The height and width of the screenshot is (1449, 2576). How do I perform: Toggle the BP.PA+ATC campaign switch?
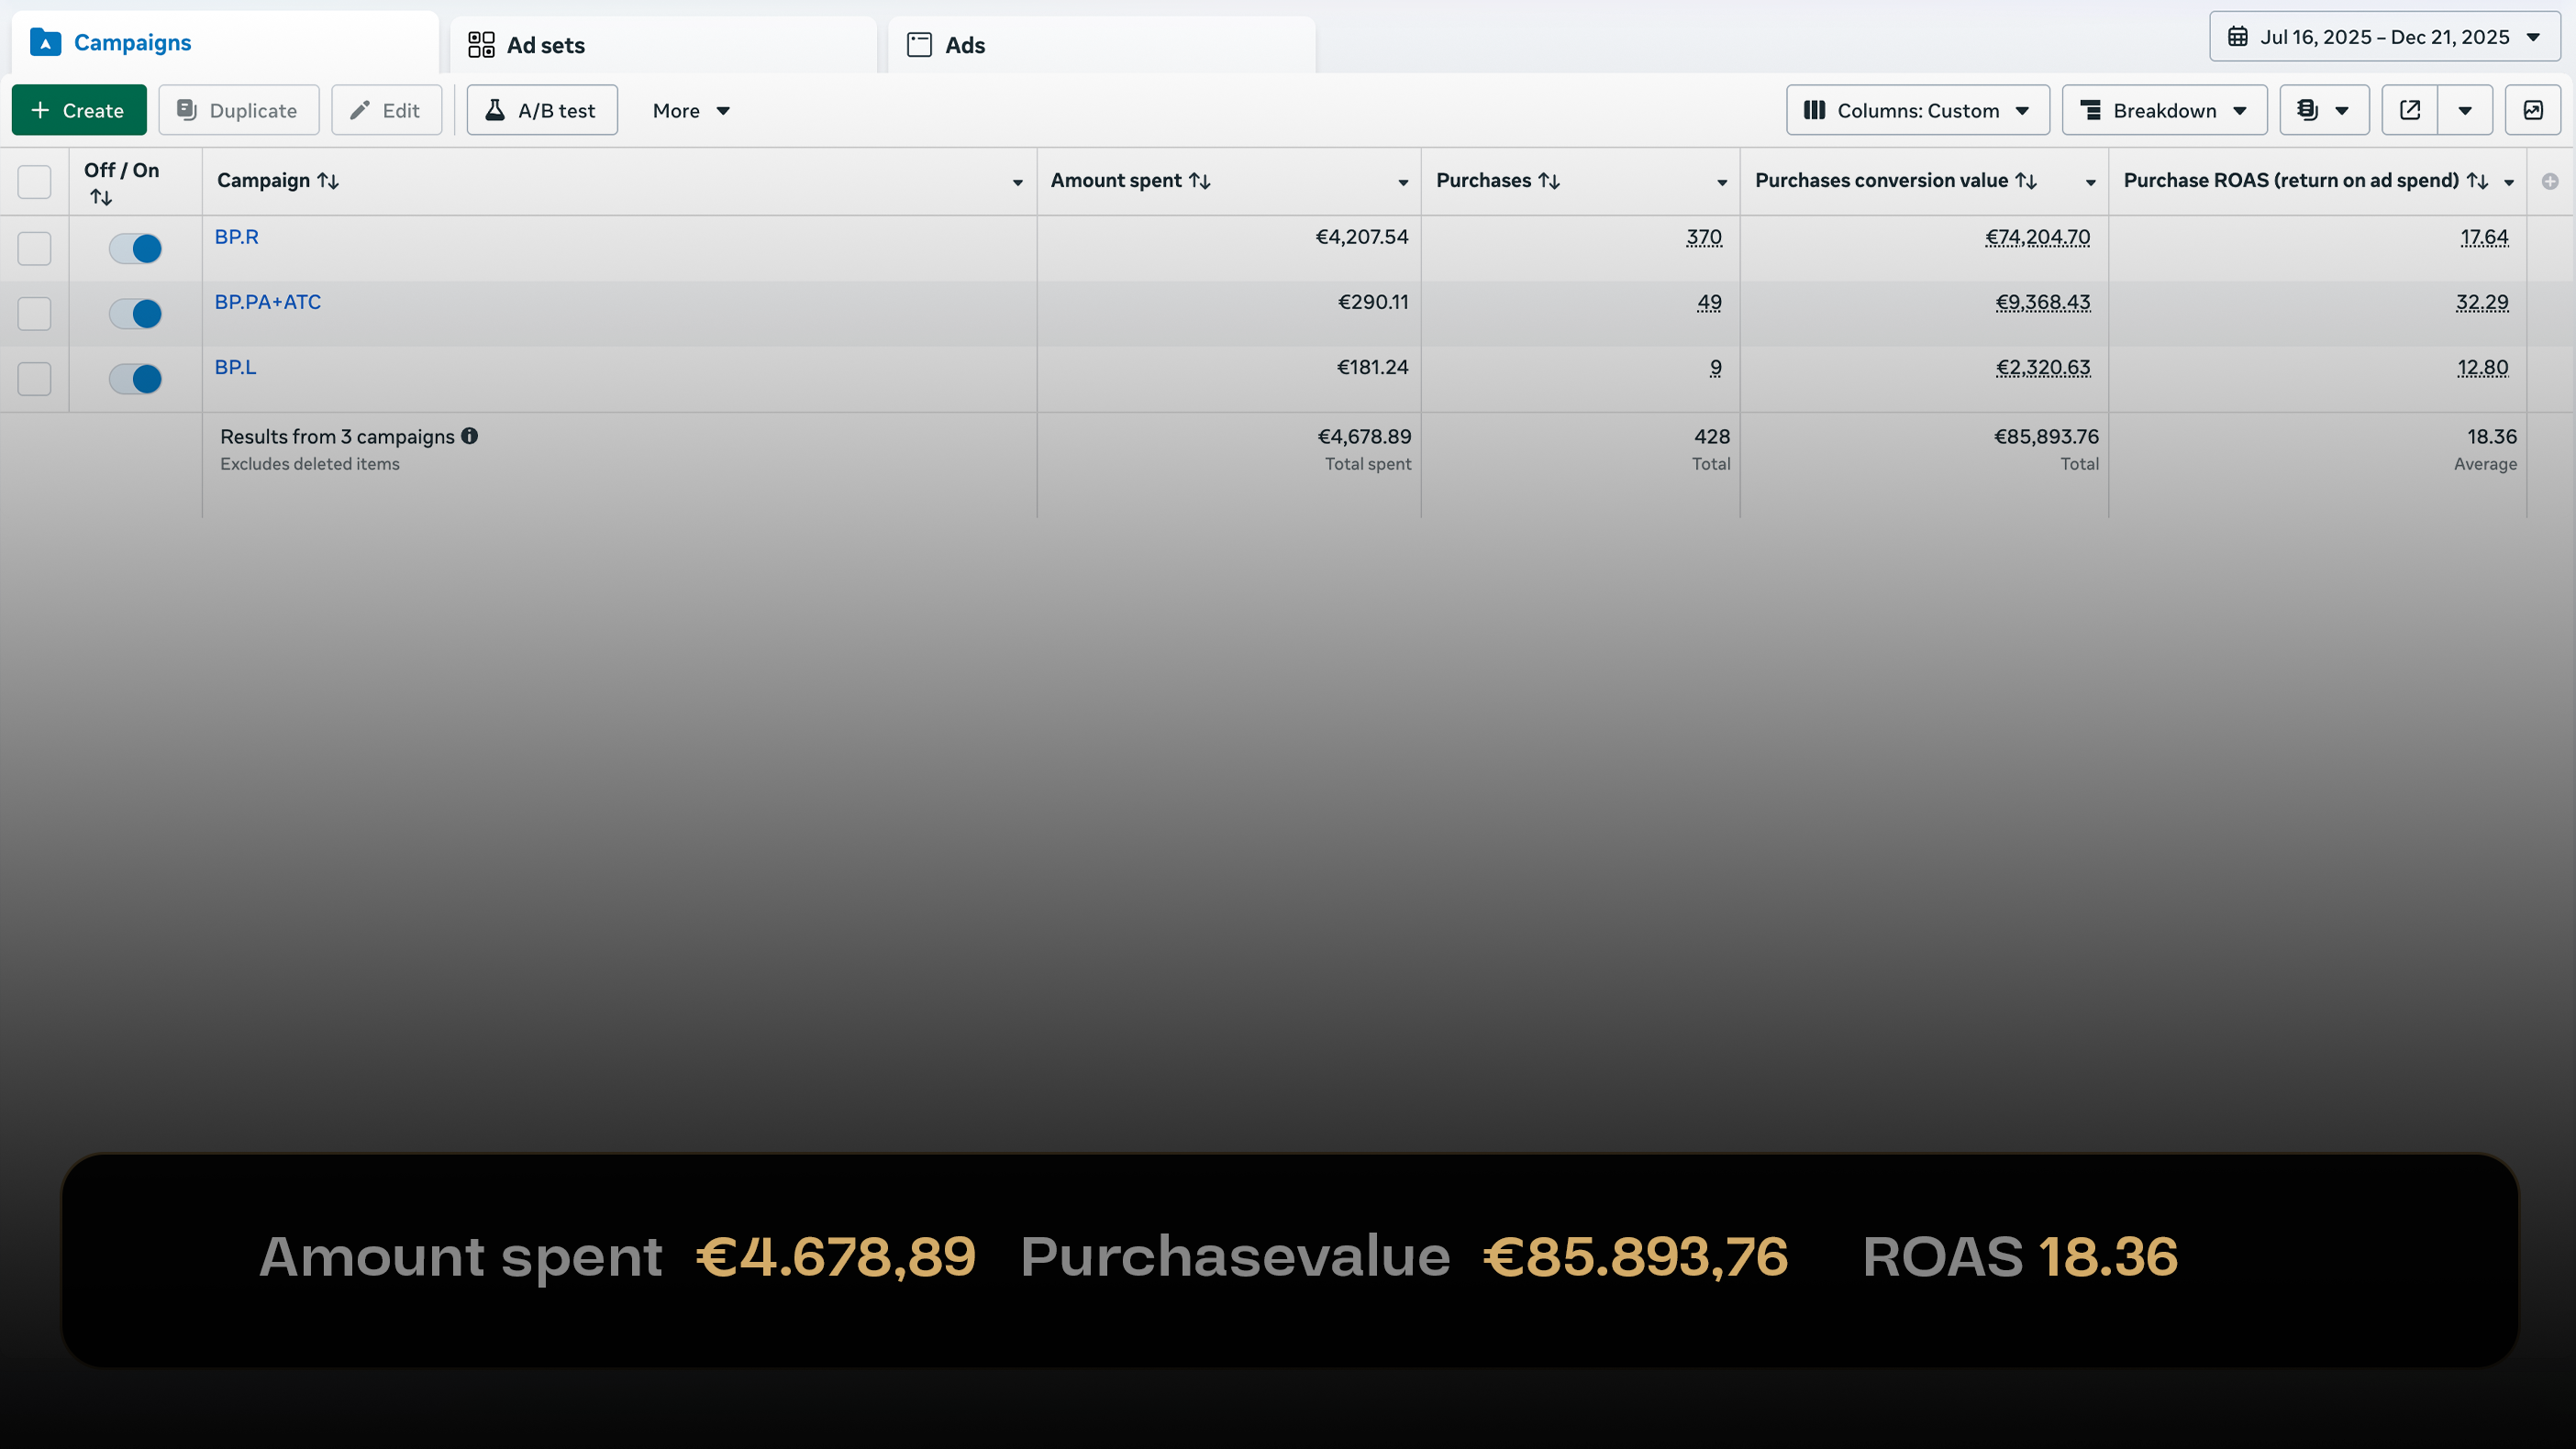(135, 314)
